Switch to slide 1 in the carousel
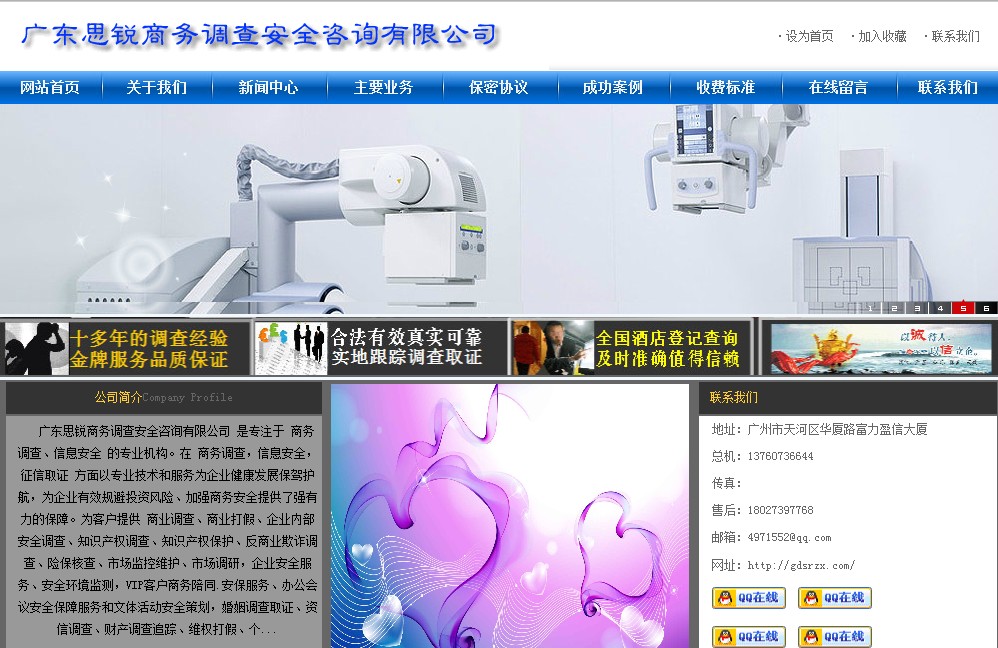Image resolution: width=998 pixels, height=648 pixels. 870,308
